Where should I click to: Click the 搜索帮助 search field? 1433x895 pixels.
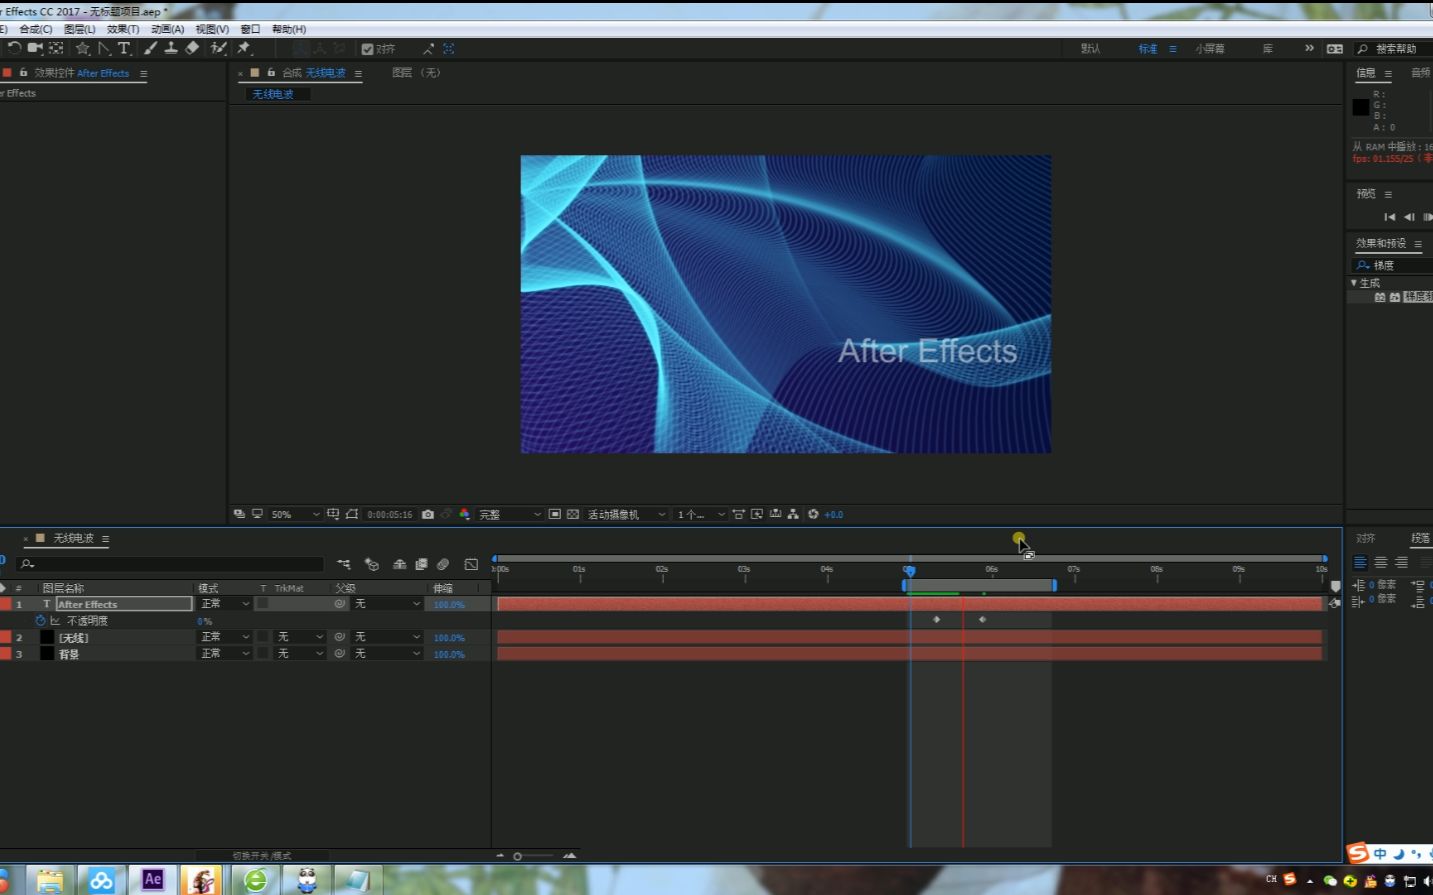pos(1392,49)
